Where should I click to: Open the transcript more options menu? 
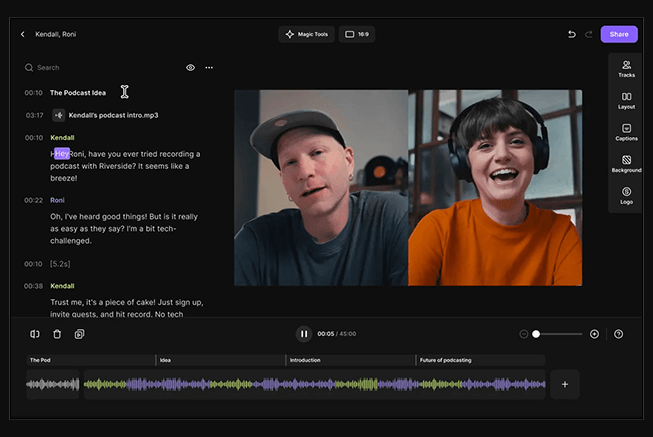209,68
